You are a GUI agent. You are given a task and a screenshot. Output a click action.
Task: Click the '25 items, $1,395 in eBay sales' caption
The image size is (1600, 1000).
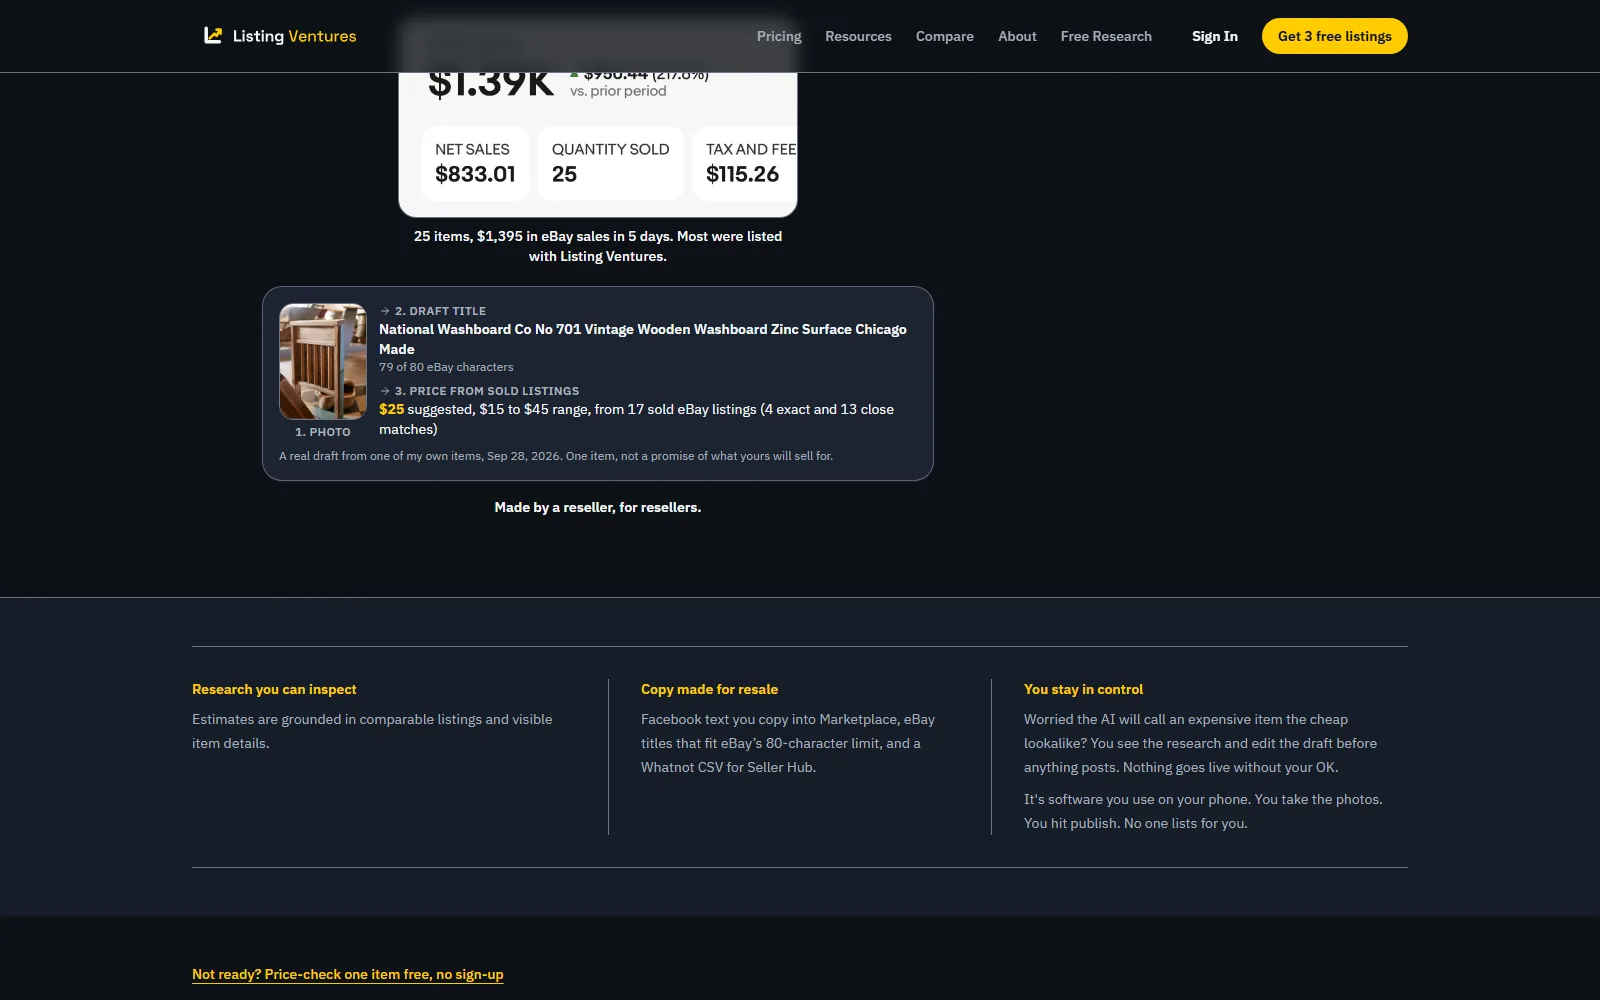point(598,246)
